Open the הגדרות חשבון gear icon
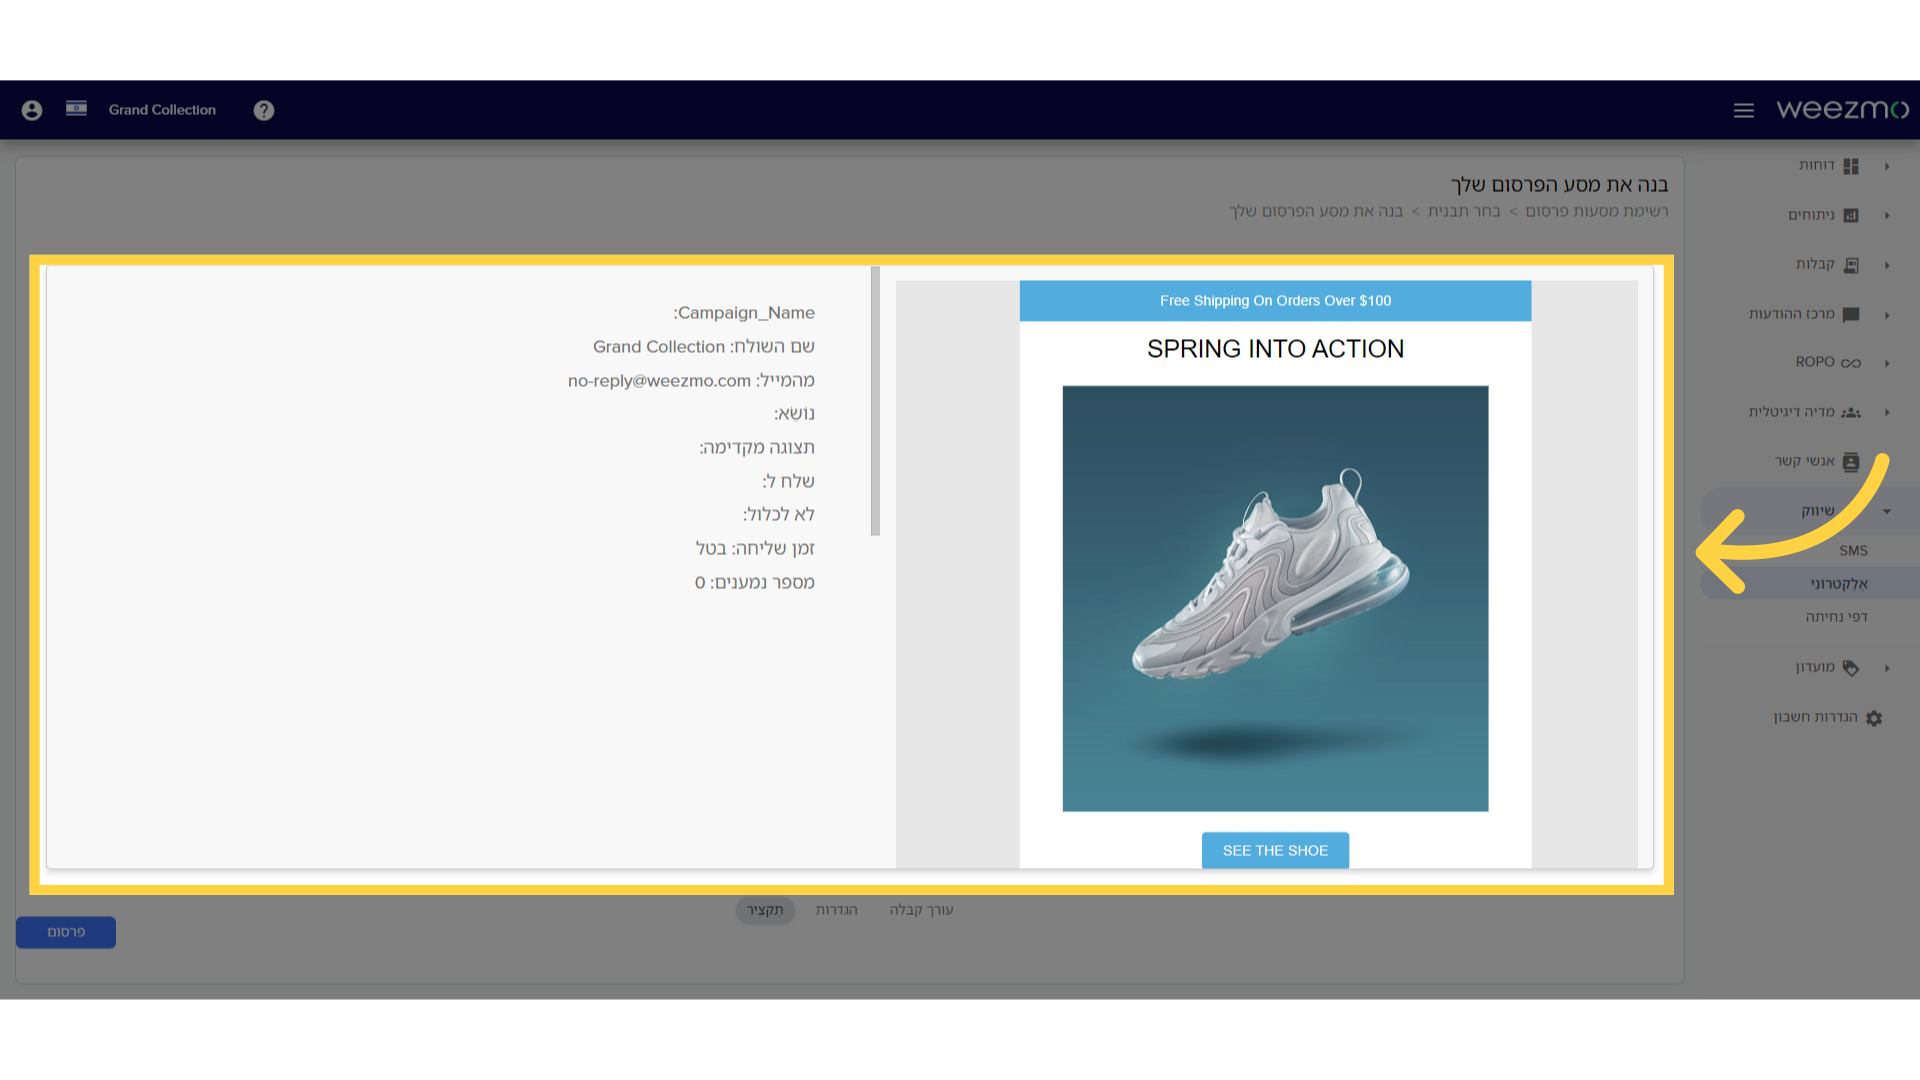 coord(1874,718)
